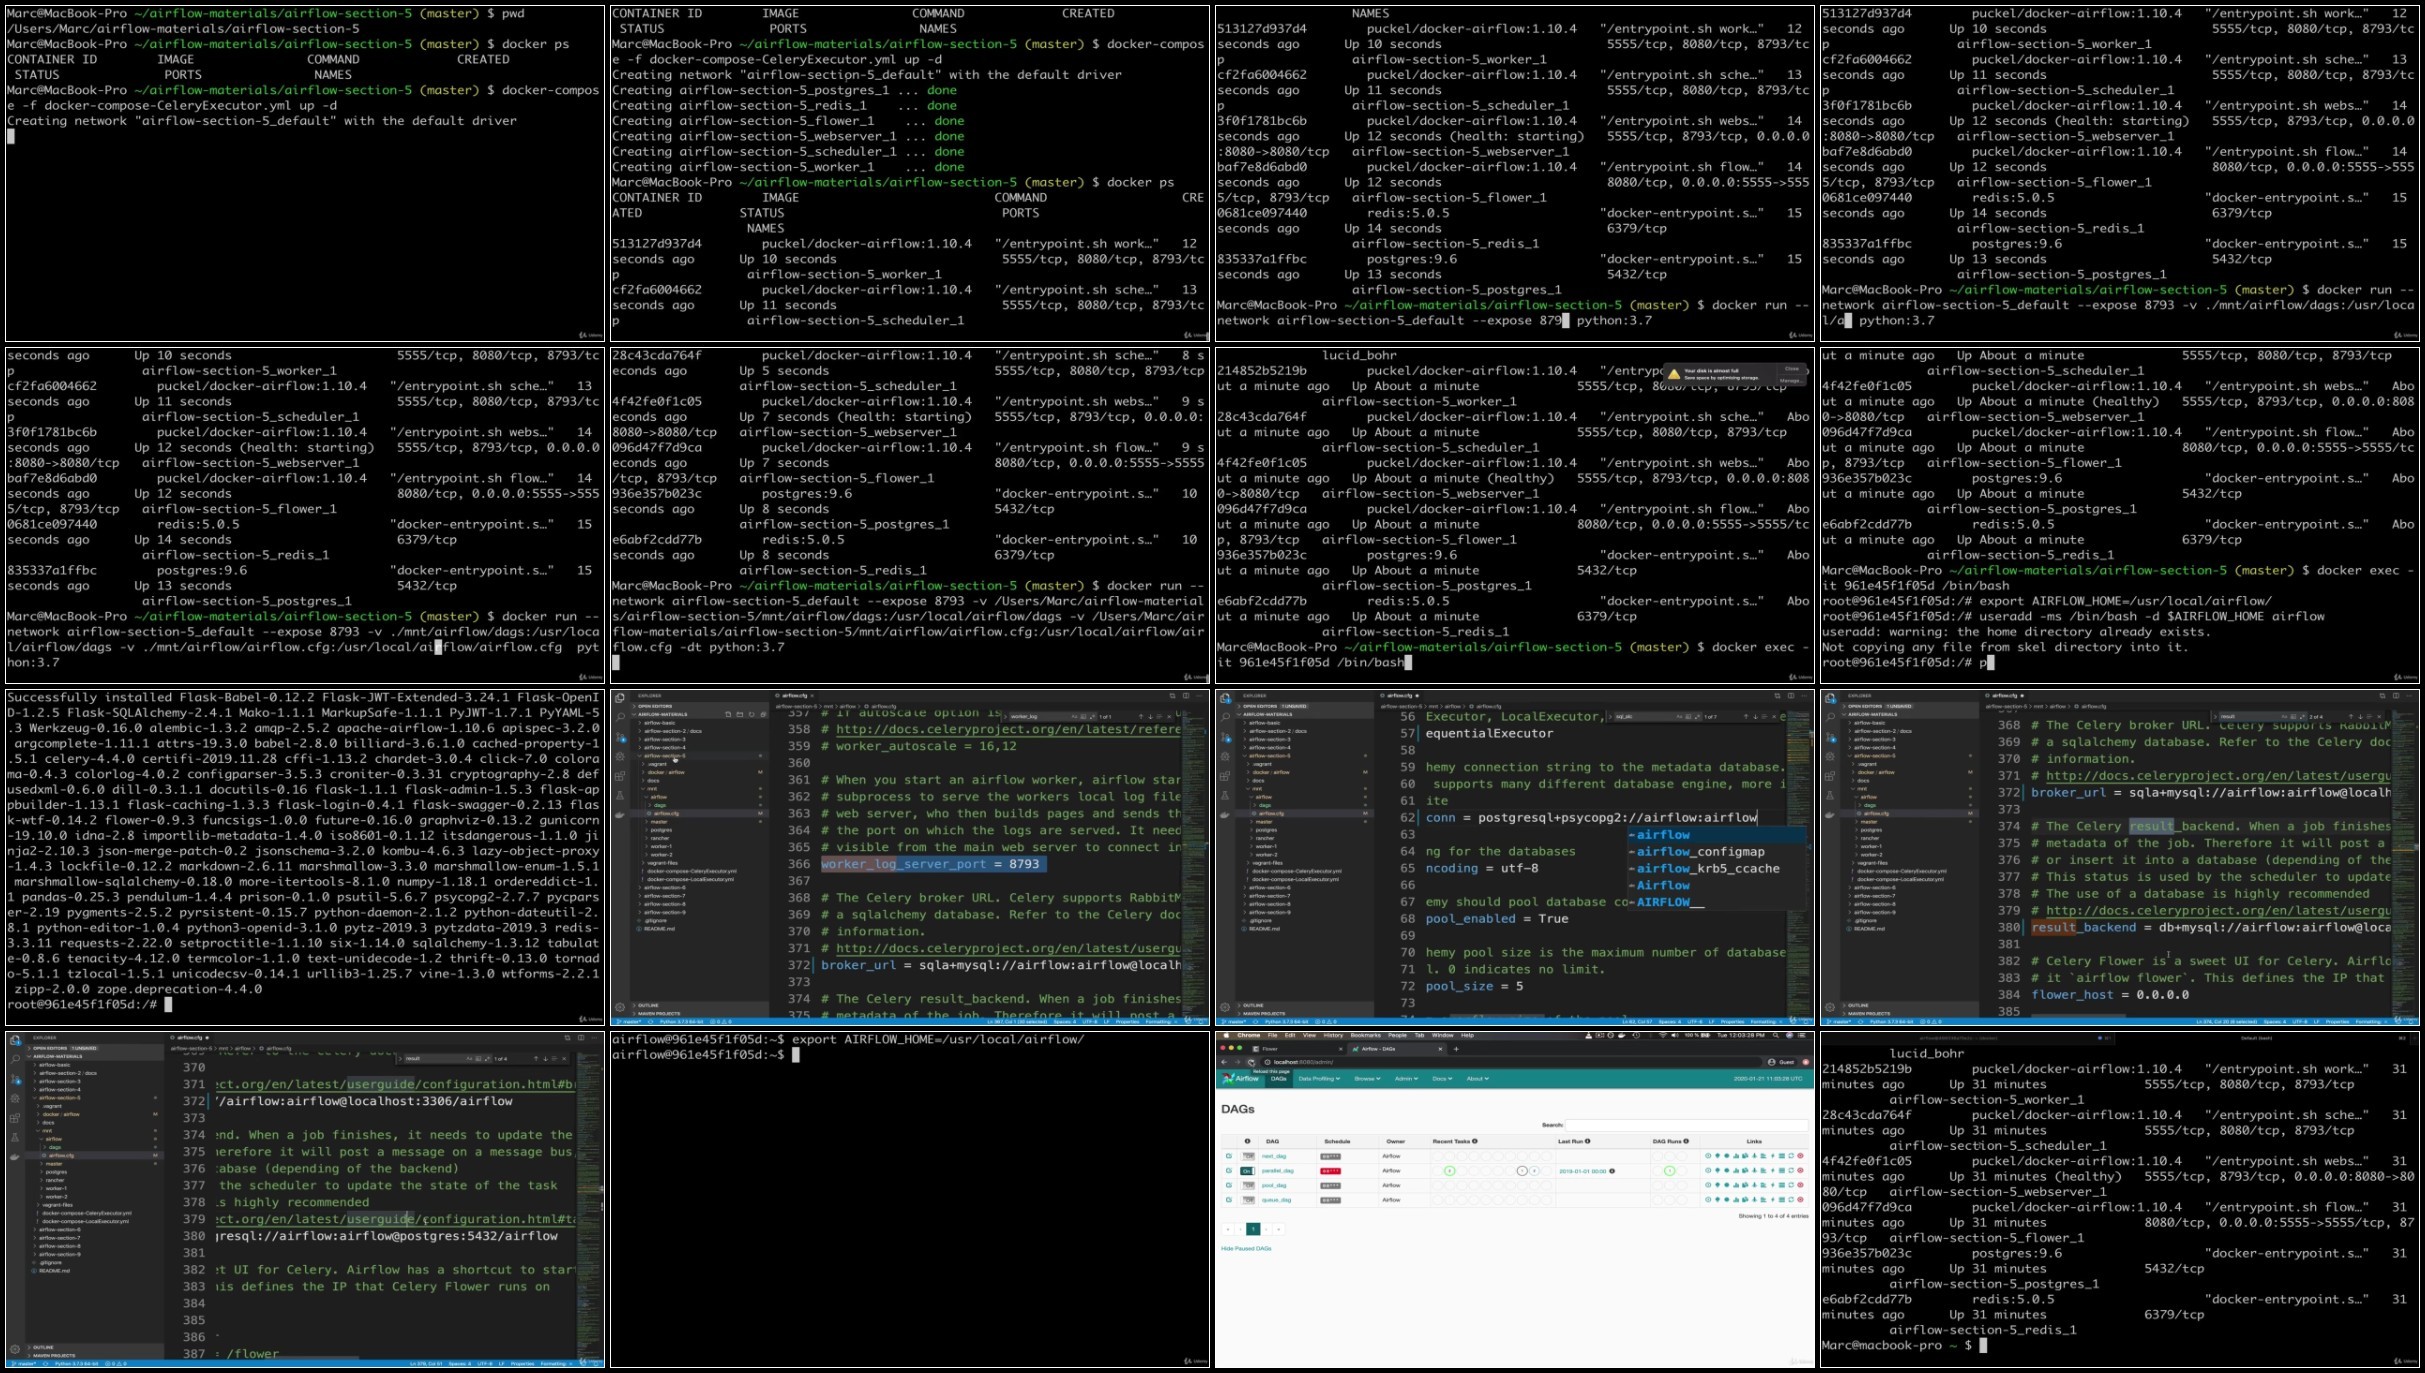This screenshot has height=1373, width=2425.
Task: Switch to Flower tab in Chrome
Action: 1297,1049
